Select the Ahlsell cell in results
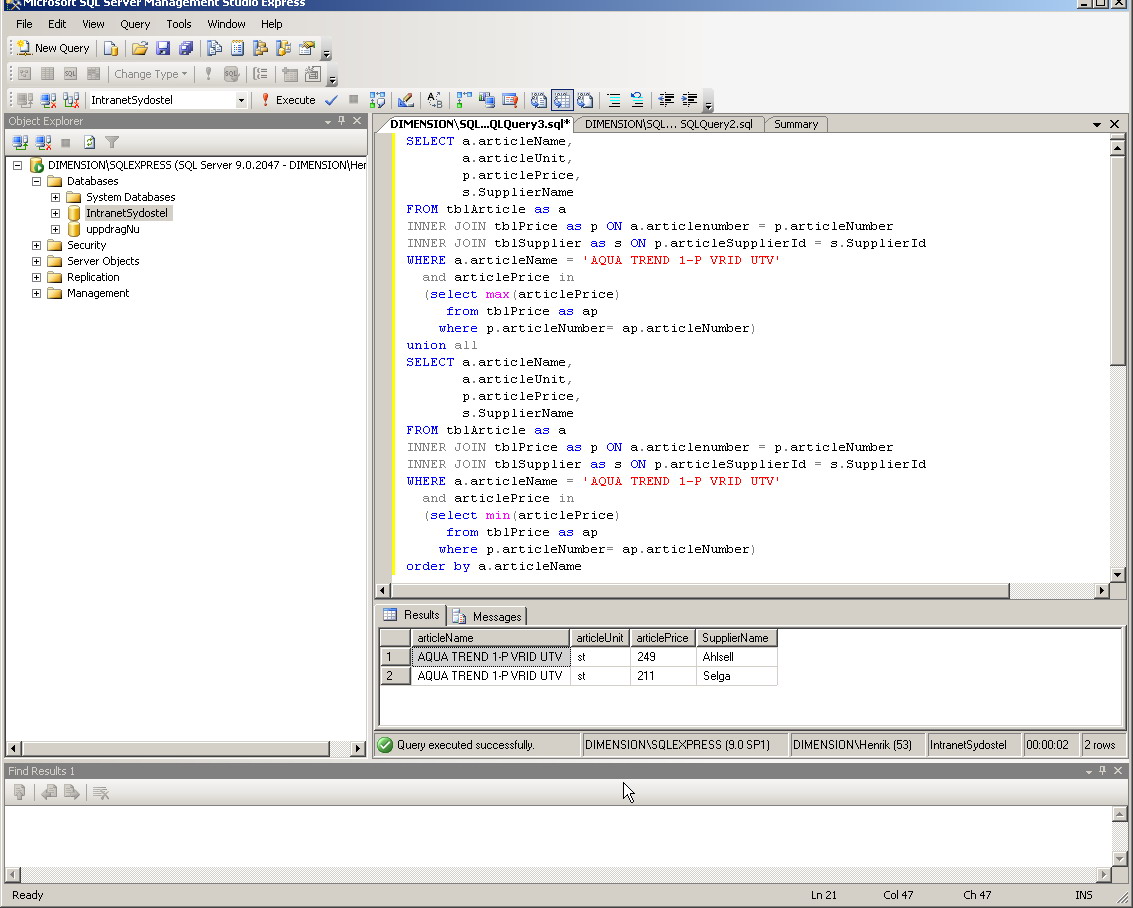The image size is (1133, 908). [736, 657]
